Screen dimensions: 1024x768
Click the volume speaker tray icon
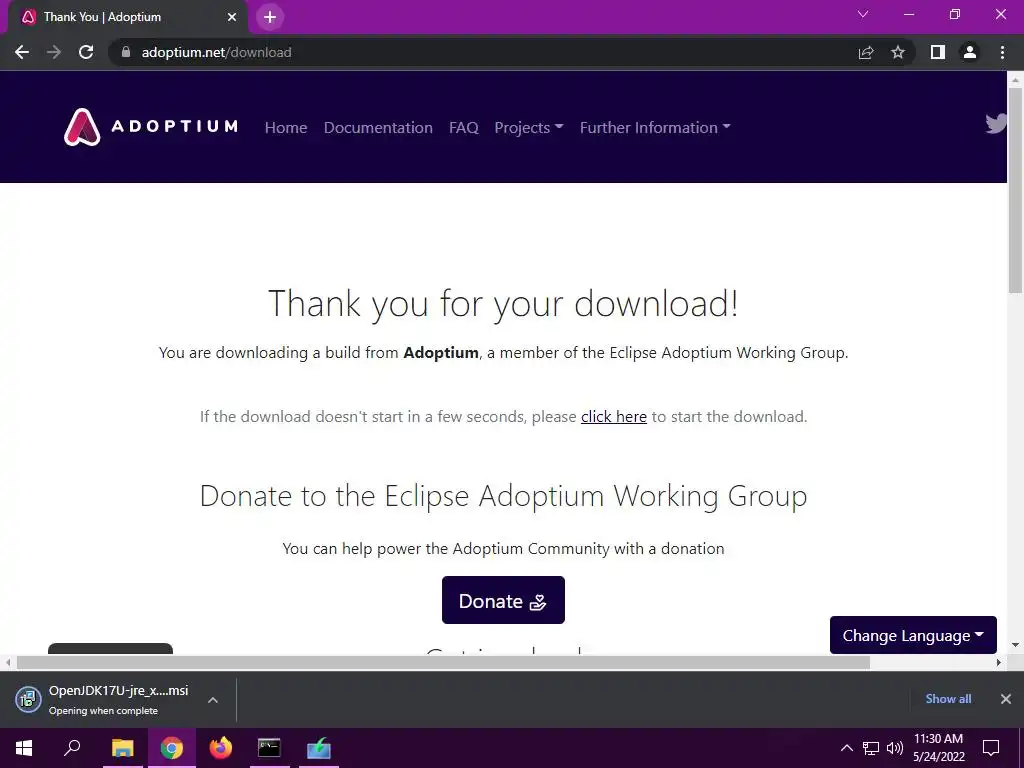point(895,748)
